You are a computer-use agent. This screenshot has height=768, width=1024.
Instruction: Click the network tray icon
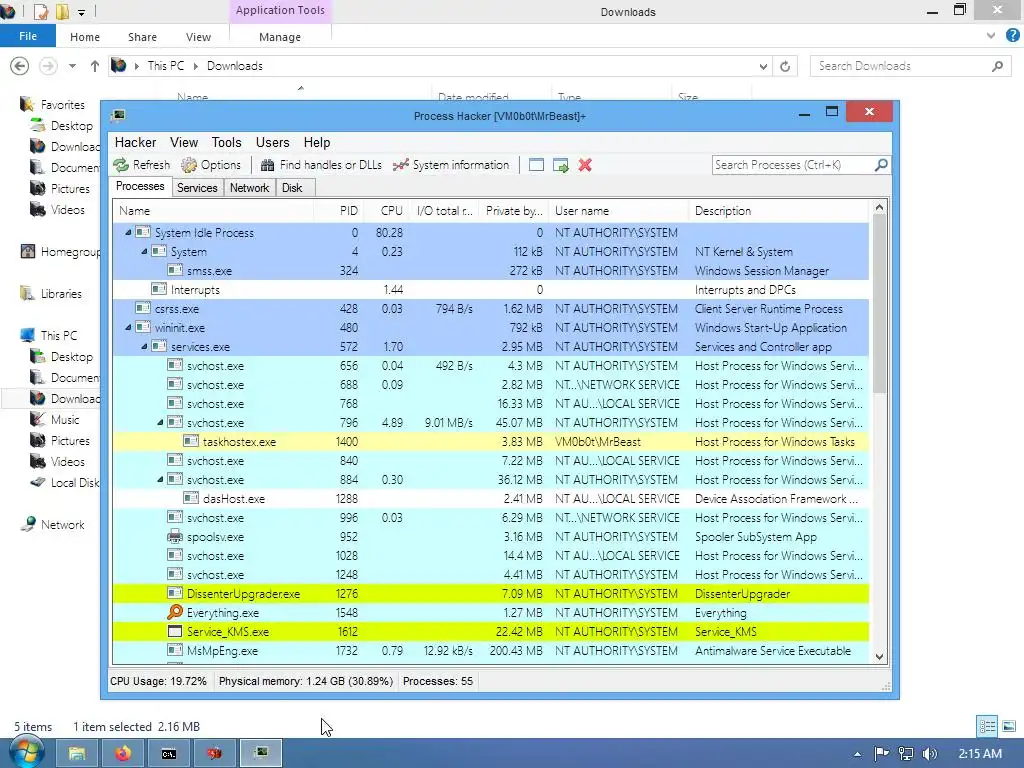[x=906, y=754]
